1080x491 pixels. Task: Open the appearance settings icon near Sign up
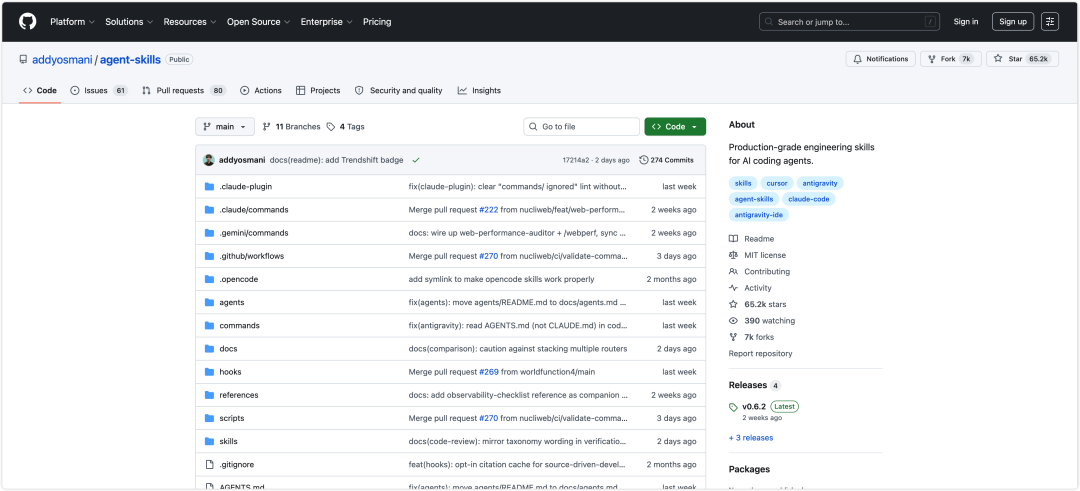(x=1050, y=22)
